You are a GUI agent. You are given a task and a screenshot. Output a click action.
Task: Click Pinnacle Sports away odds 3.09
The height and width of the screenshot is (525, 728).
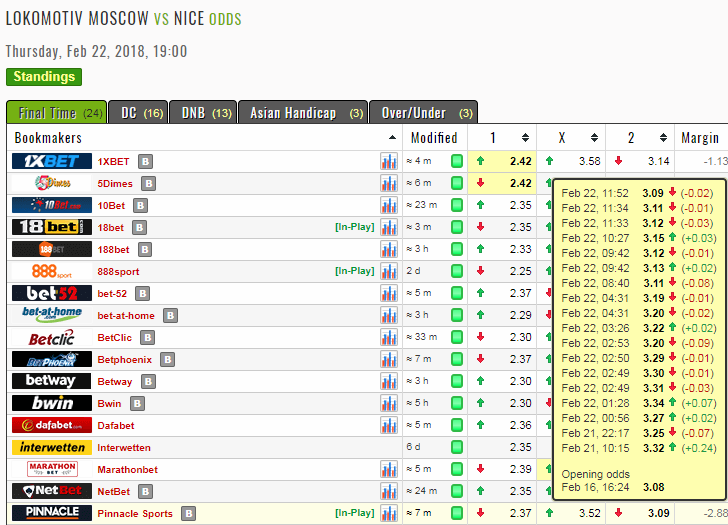658,513
